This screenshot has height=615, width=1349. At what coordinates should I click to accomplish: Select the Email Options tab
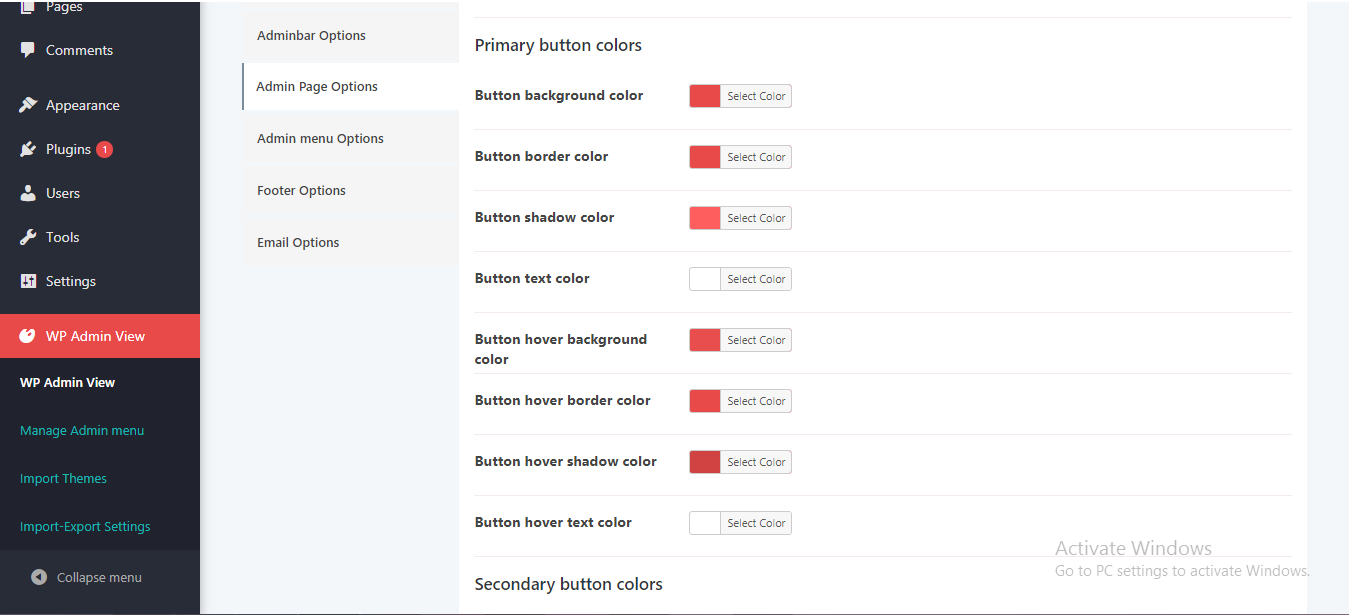click(x=298, y=243)
